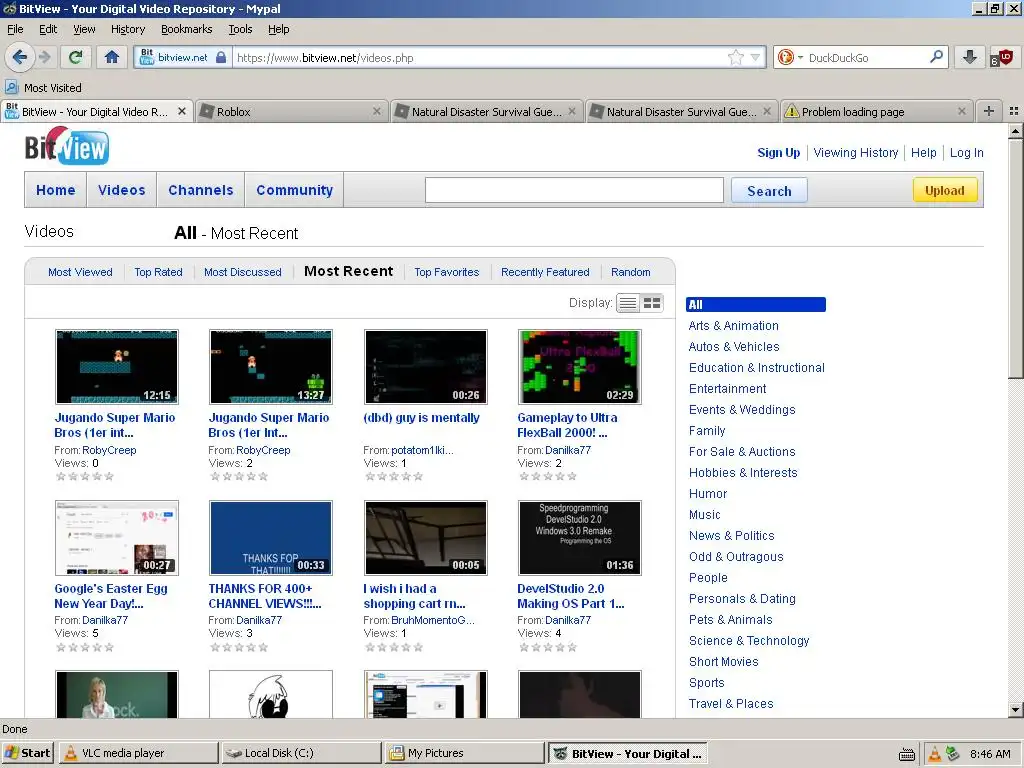Sort videos by Most Discussed
1024x768 pixels.
pos(242,272)
